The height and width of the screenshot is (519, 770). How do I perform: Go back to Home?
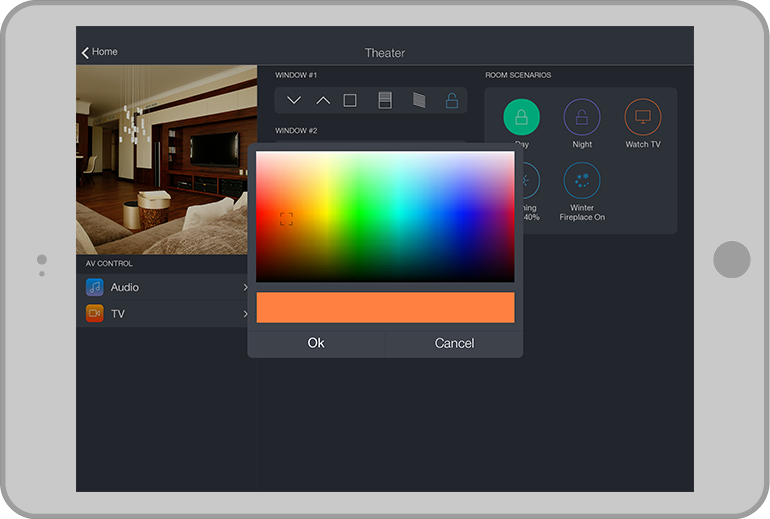(99, 52)
